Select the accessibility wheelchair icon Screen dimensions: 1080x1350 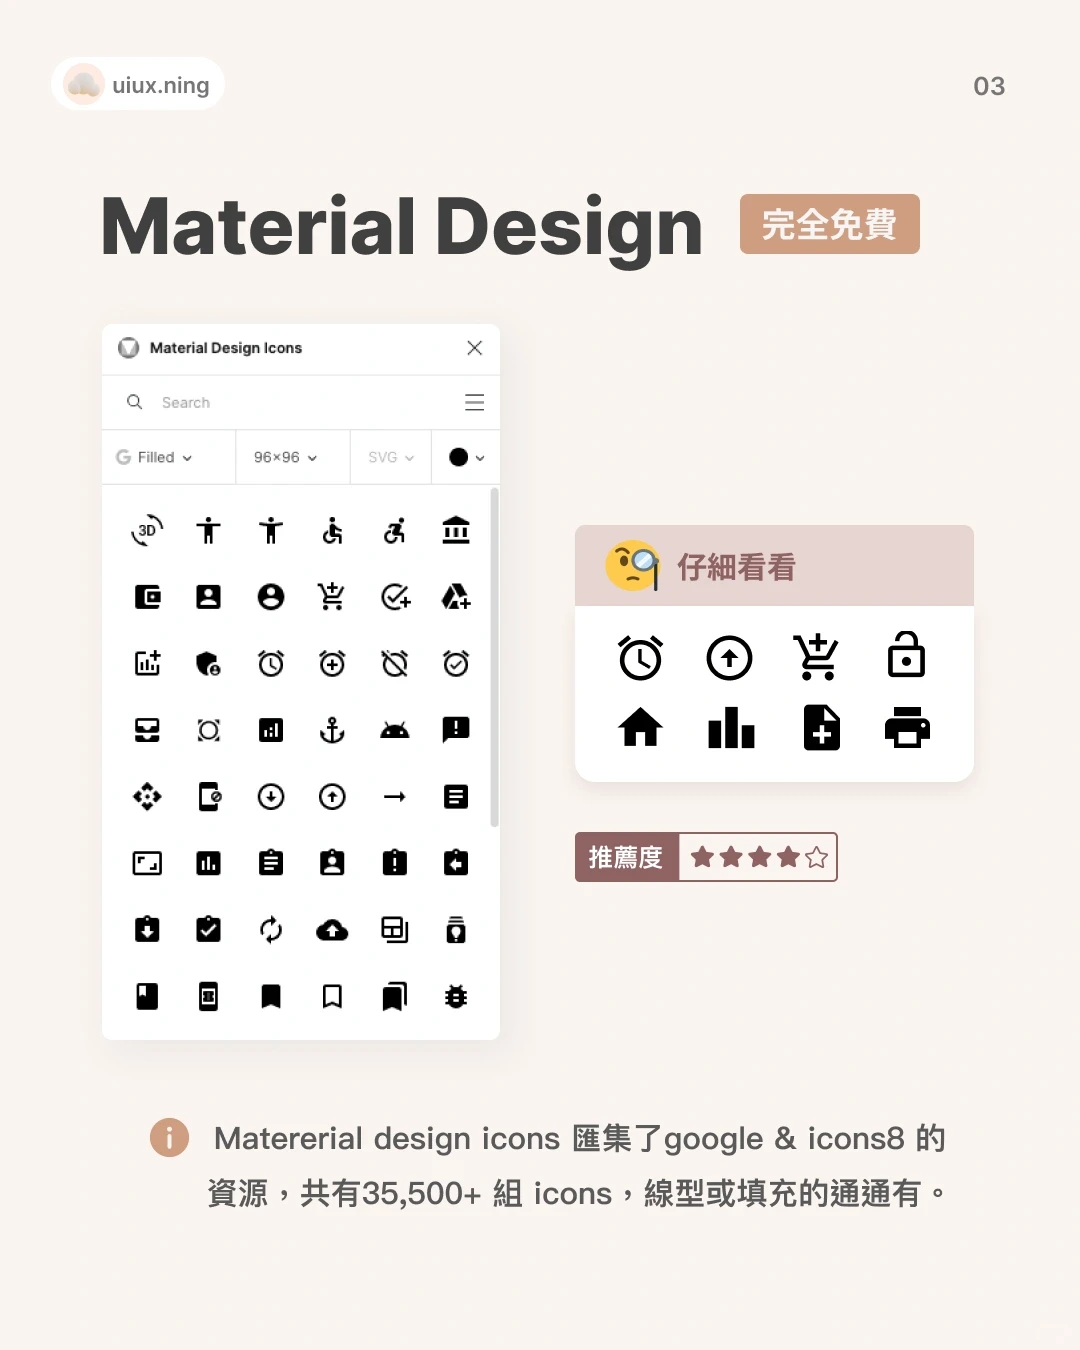pyautogui.click(x=333, y=531)
